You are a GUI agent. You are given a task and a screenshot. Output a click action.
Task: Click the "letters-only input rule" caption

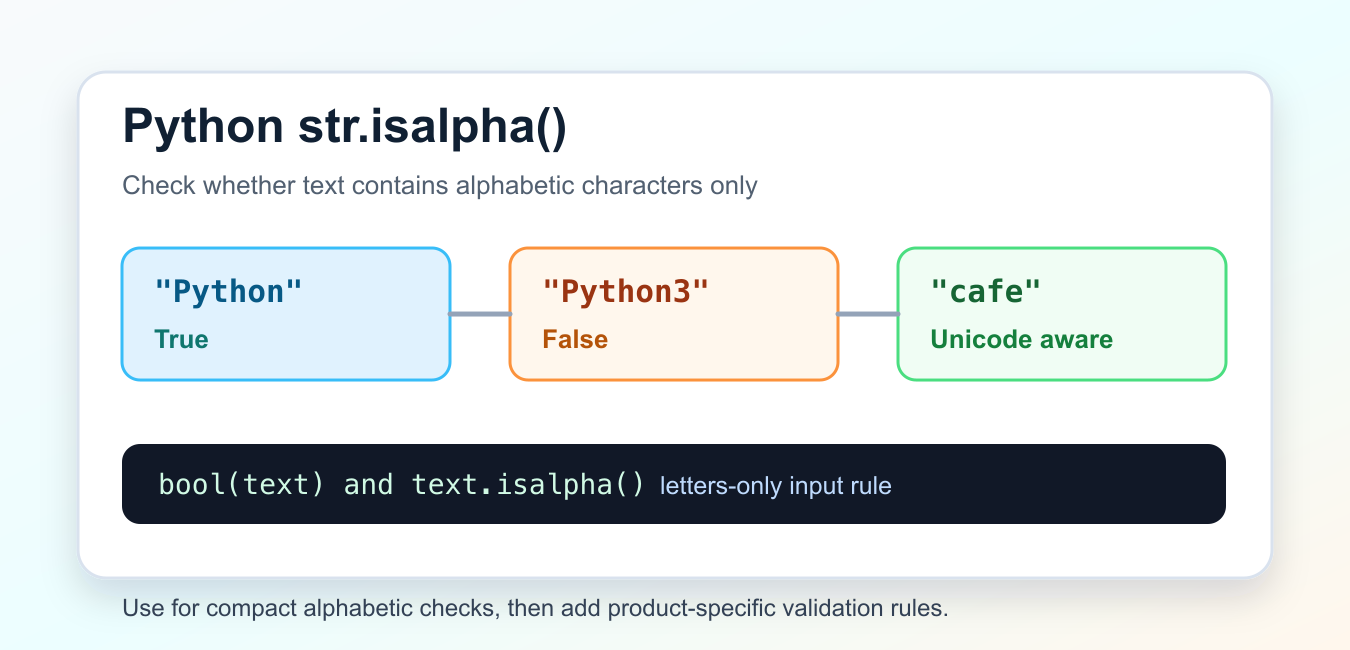coord(775,487)
